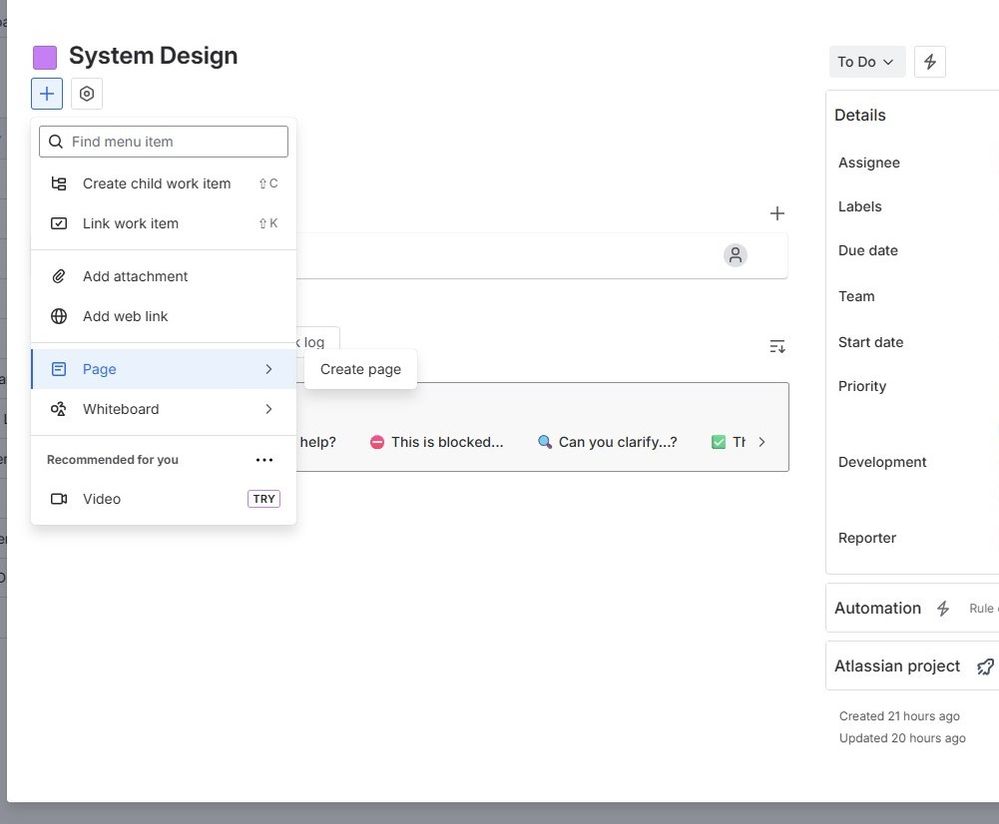Click Create page in submenu
This screenshot has width=999, height=824.
point(361,369)
